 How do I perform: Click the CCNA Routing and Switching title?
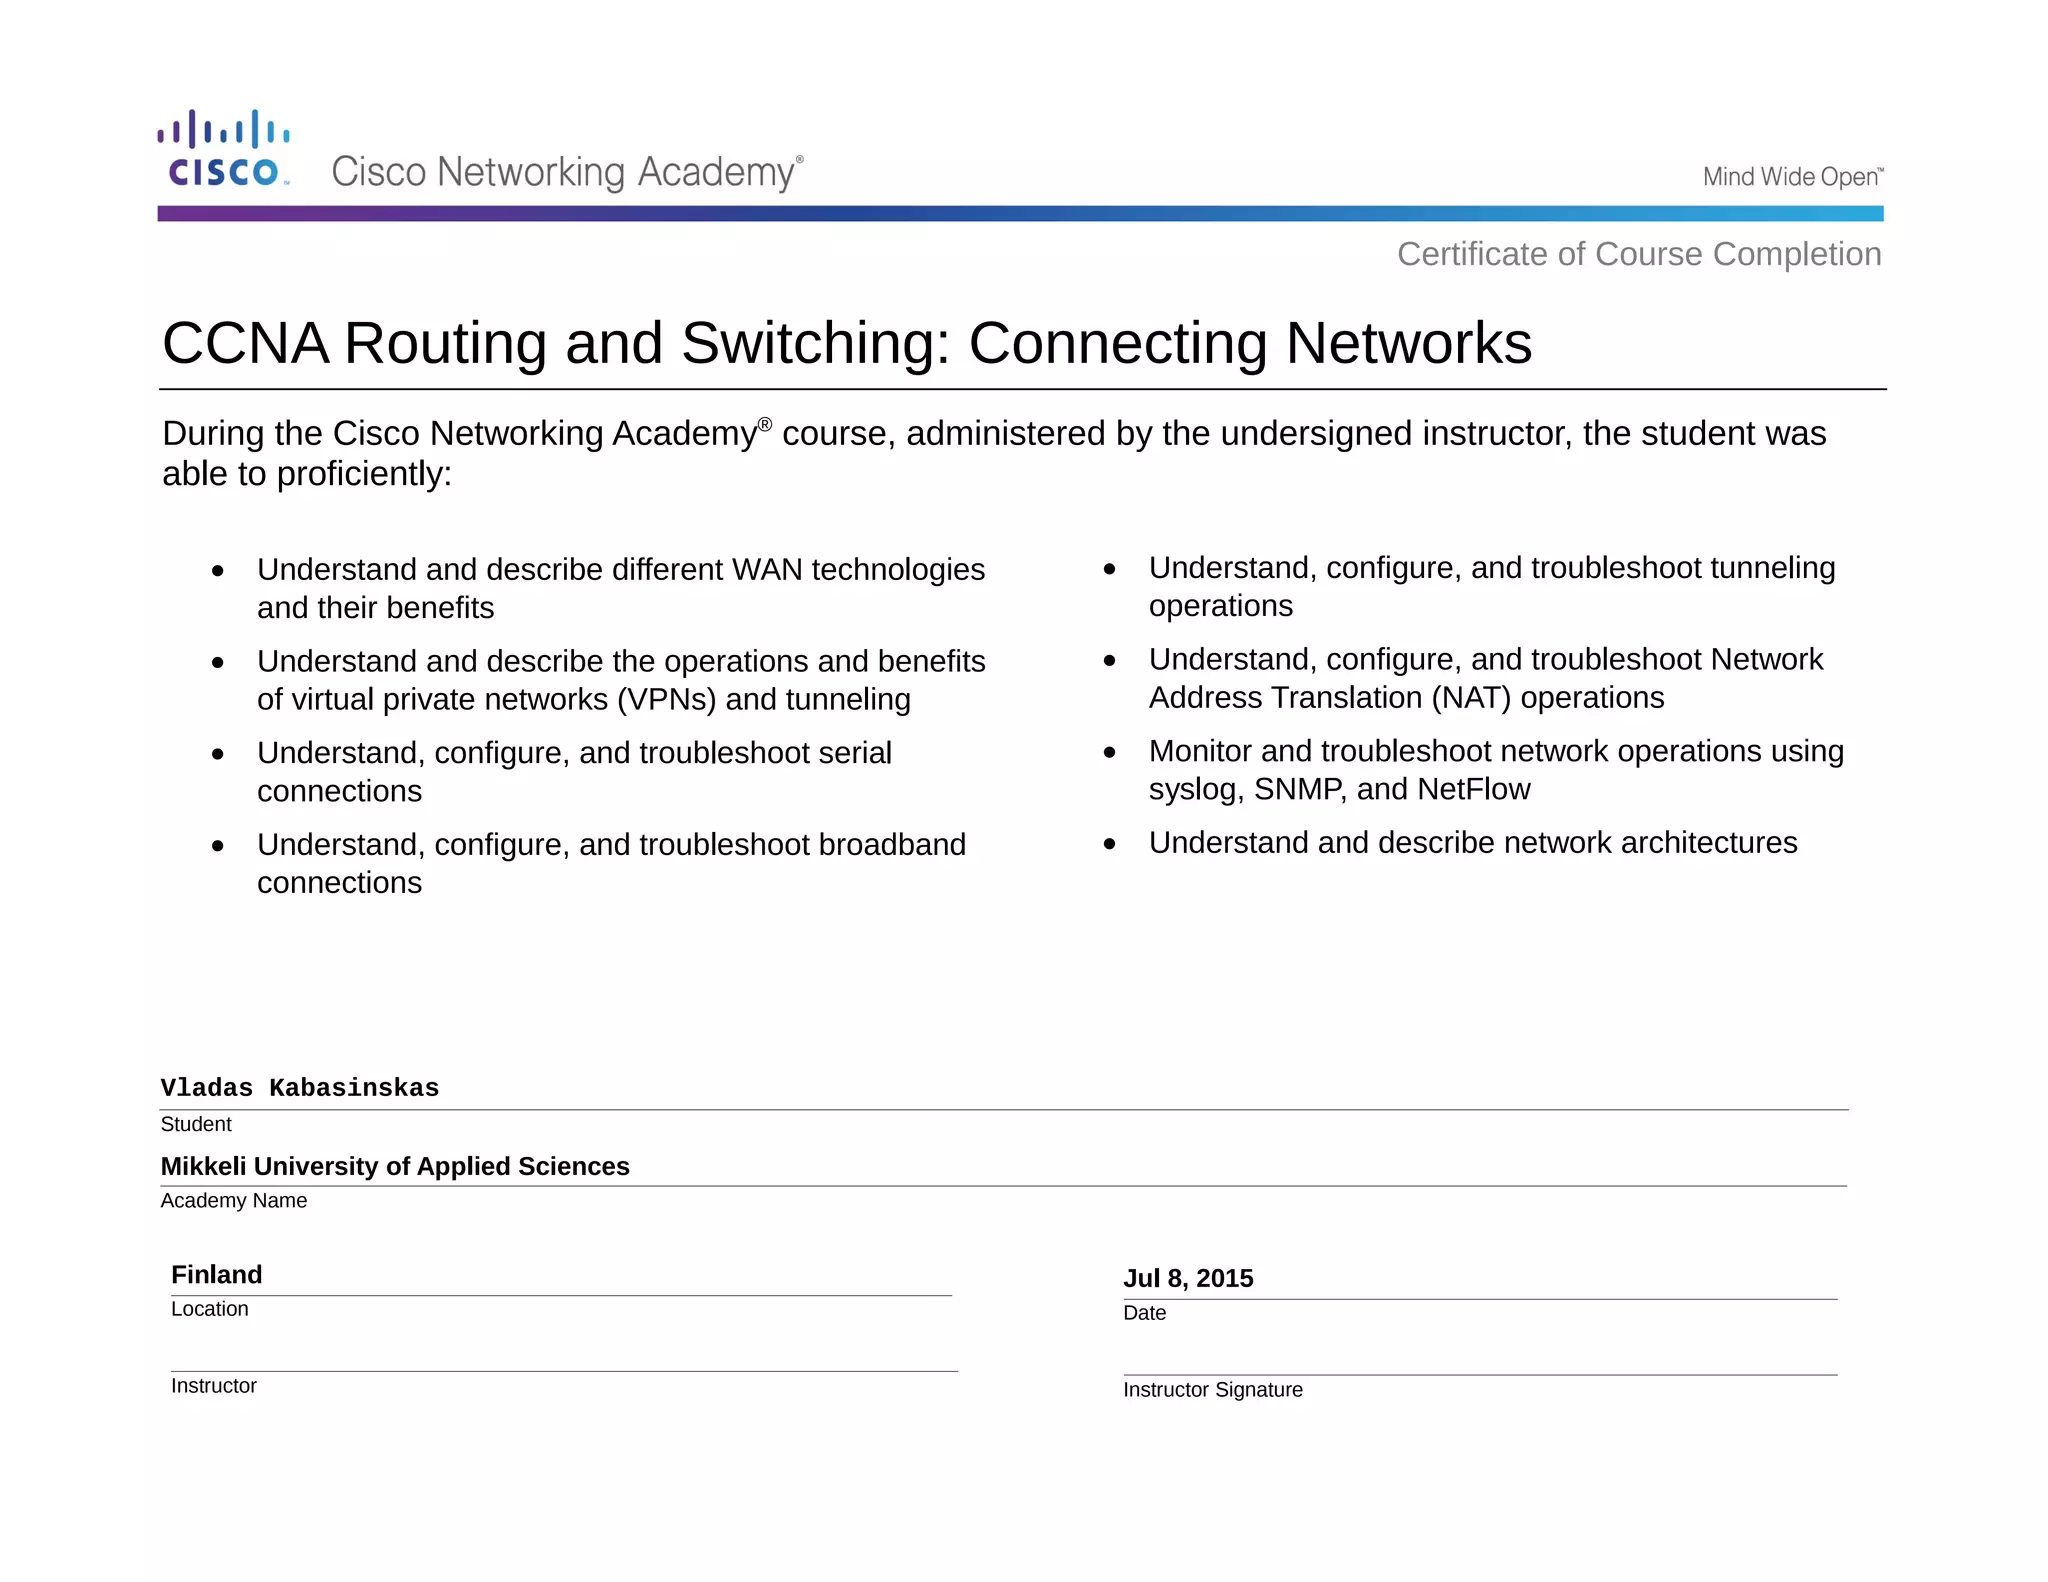pyautogui.click(x=846, y=343)
